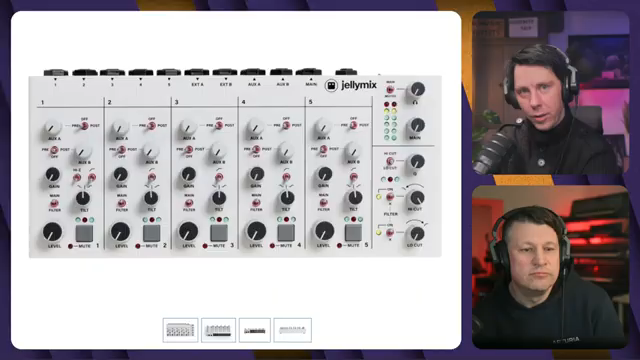
Task: Flip channel 5 AUX A pre/post switch
Action: pyautogui.click(x=353, y=125)
